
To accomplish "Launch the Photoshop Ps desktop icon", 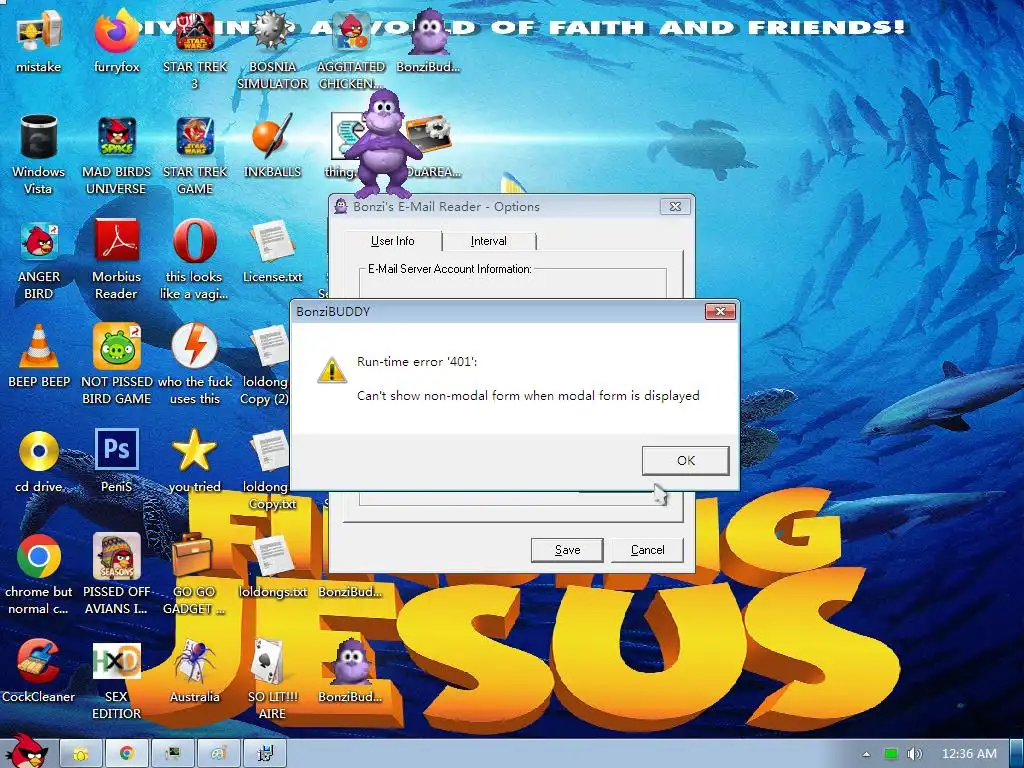I will 116,461.
